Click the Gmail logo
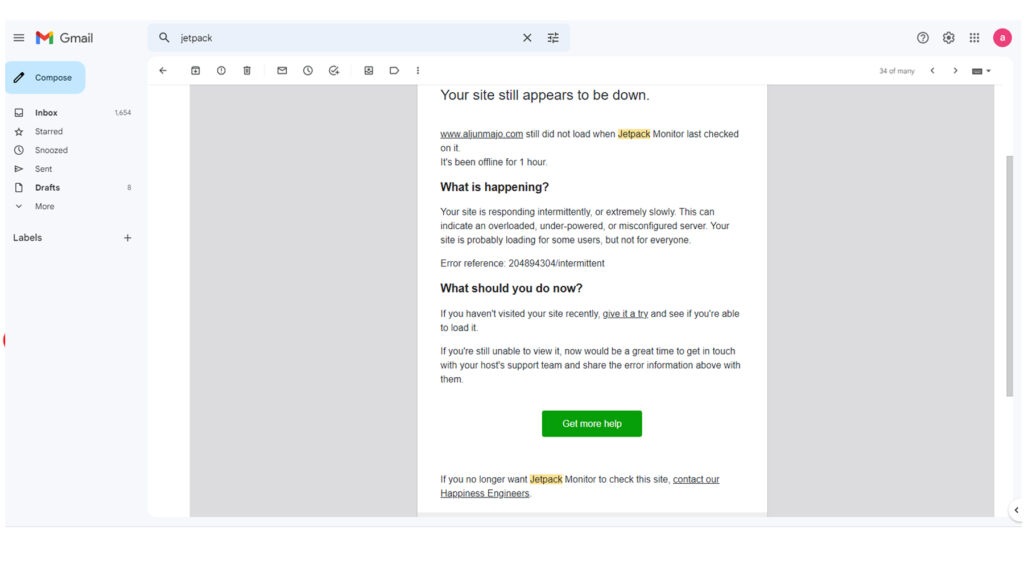1024x569 pixels. (x=64, y=38)
